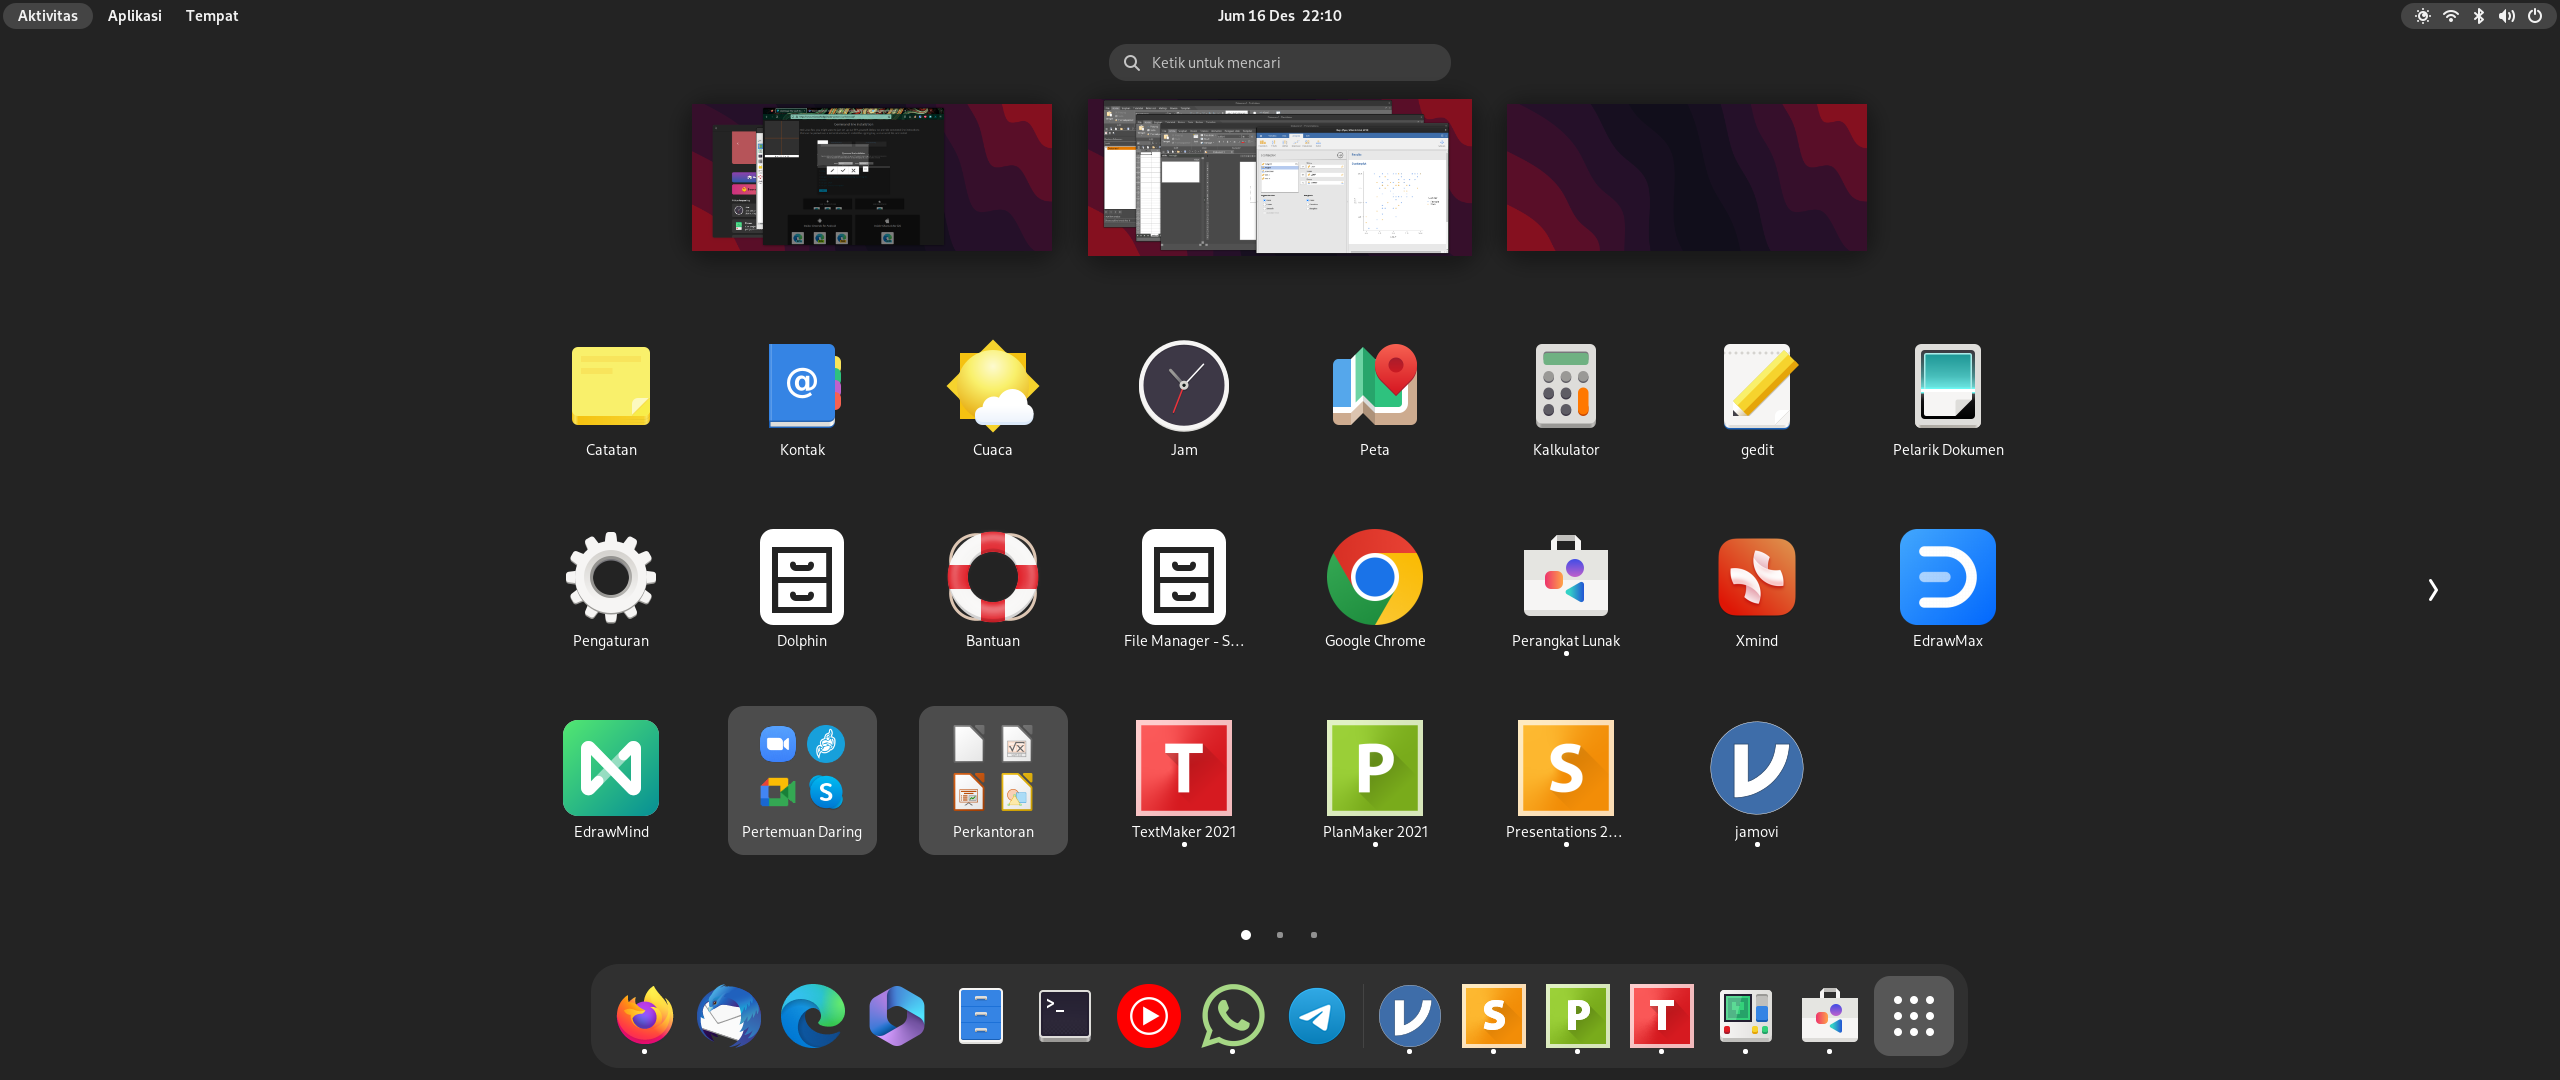Screen dimensions: 2560x1080
Task: Expand the Pertemuan Daring app folder
Action: [x=802, y=780]
